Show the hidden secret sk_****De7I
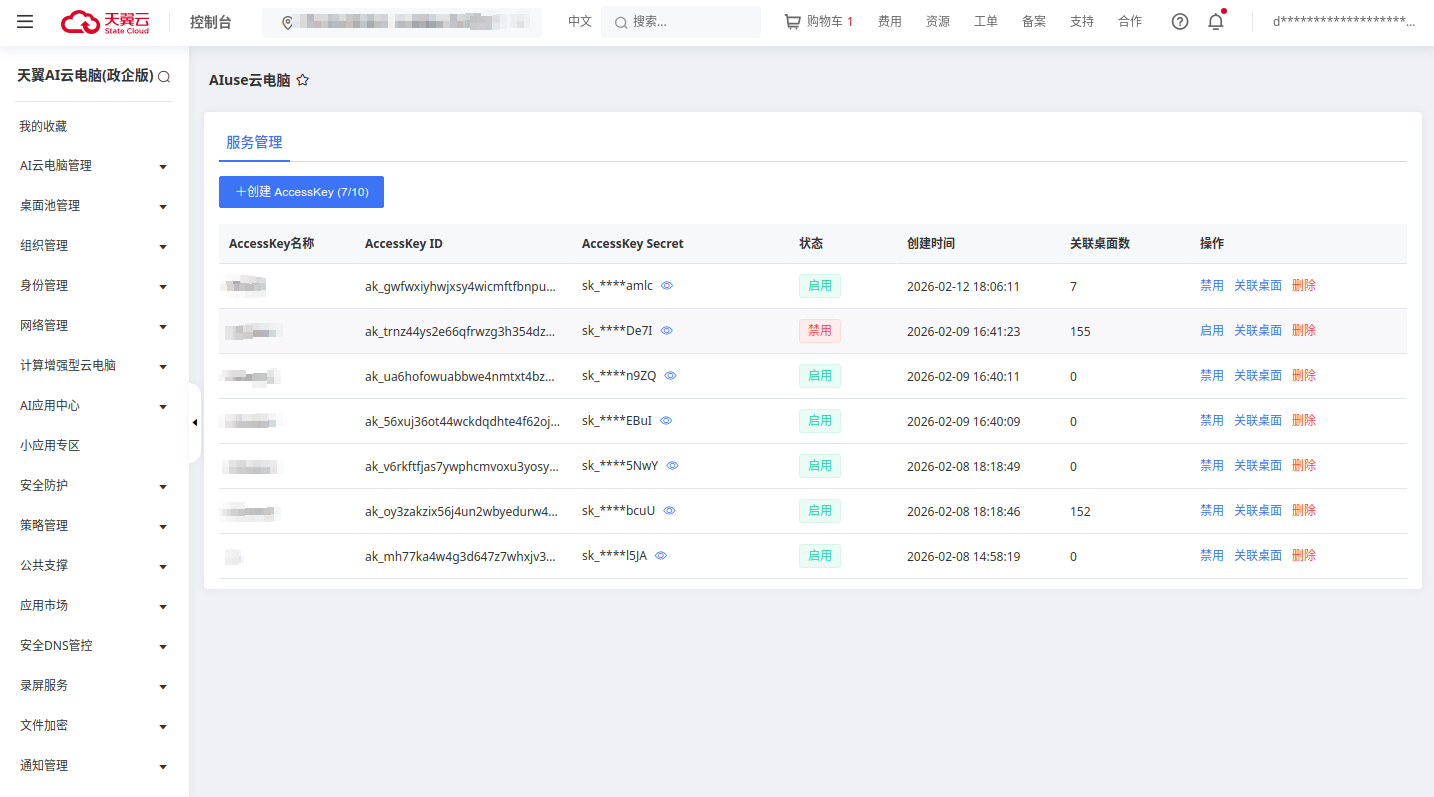Viewport: 1434px width, 797px height. [x=667, y=331]
